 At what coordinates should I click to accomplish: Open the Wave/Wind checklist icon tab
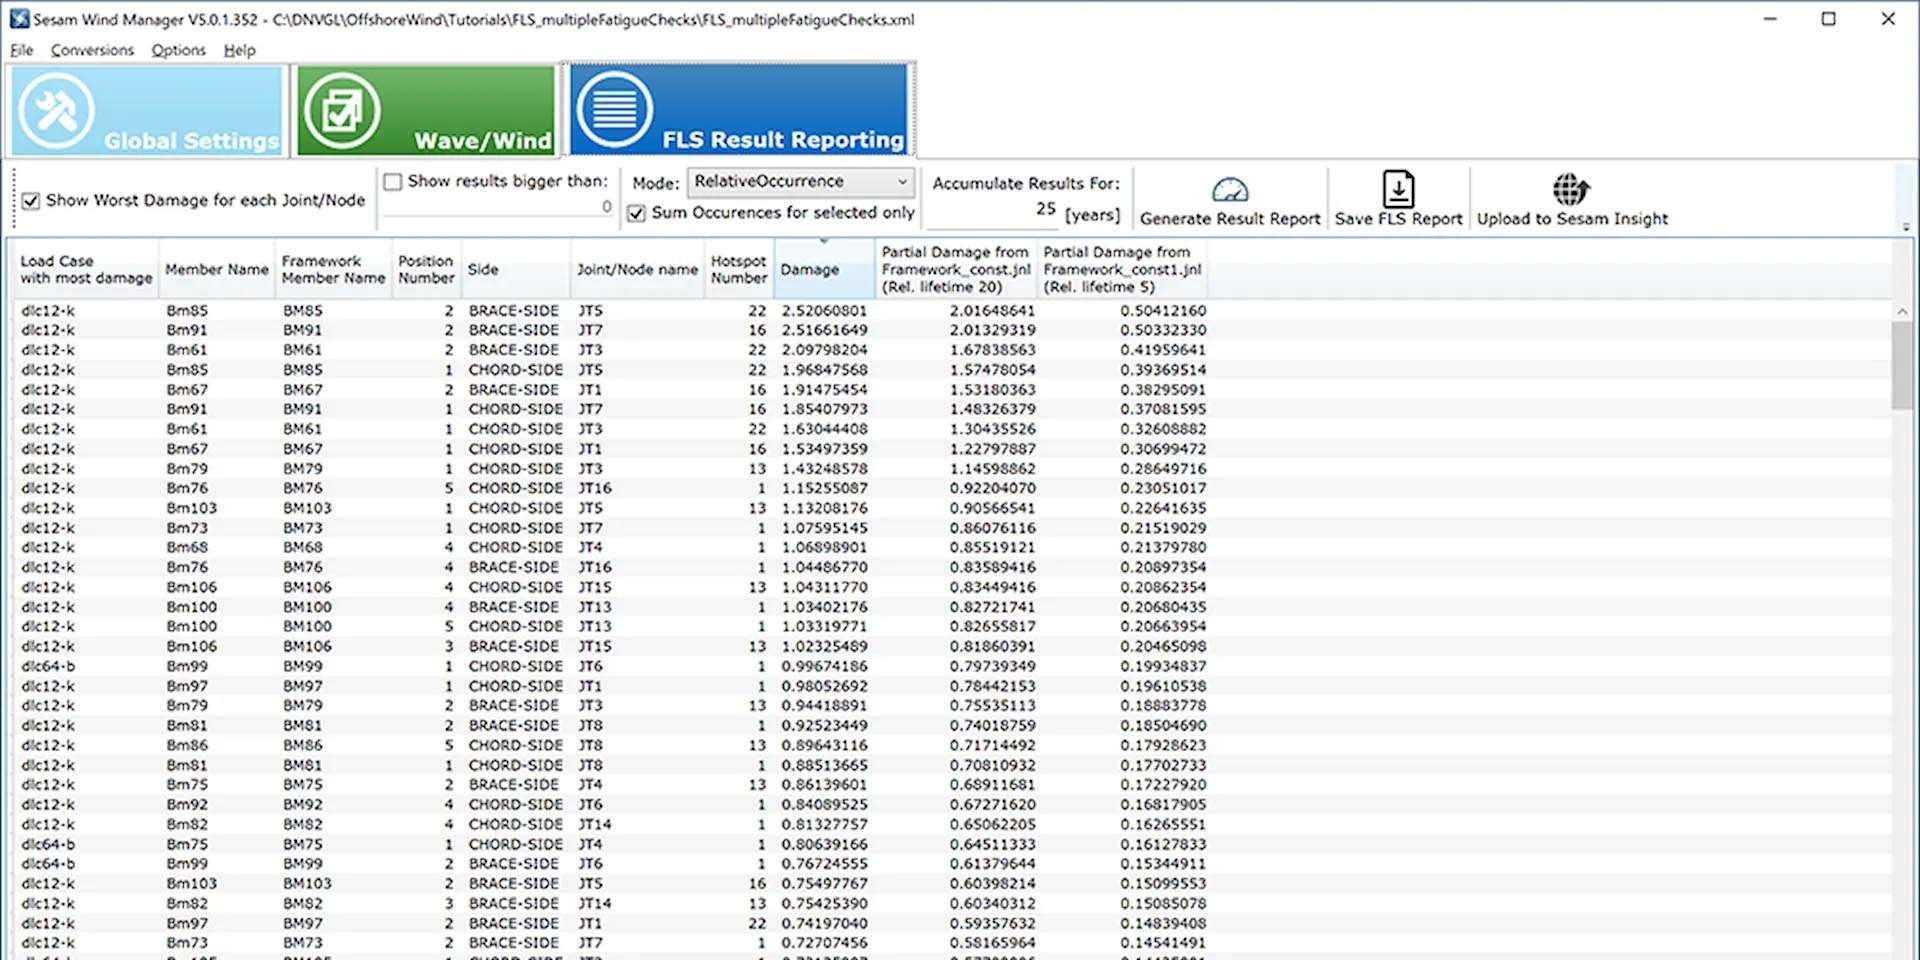341,111
